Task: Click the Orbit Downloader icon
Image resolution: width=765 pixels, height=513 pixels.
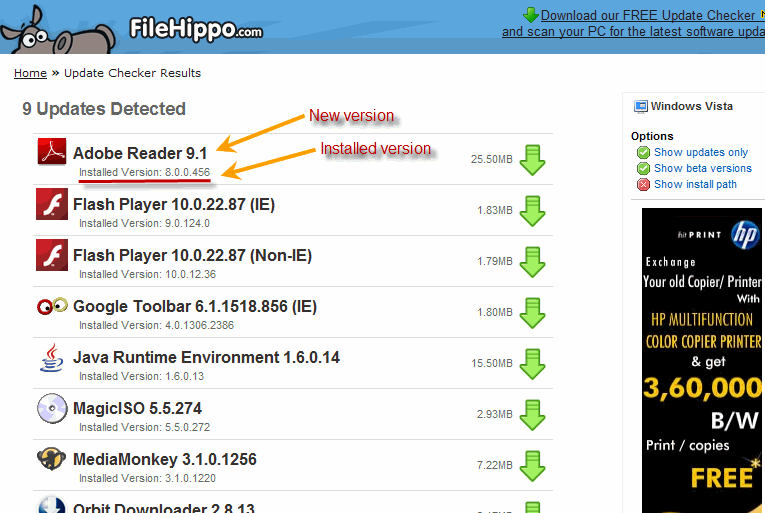Action: tap(52, 504)
